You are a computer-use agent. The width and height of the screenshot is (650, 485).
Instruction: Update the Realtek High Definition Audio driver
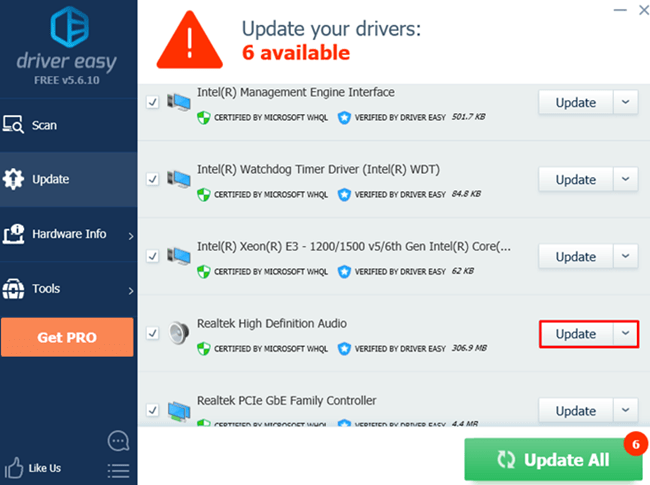[x=576, y=334]
